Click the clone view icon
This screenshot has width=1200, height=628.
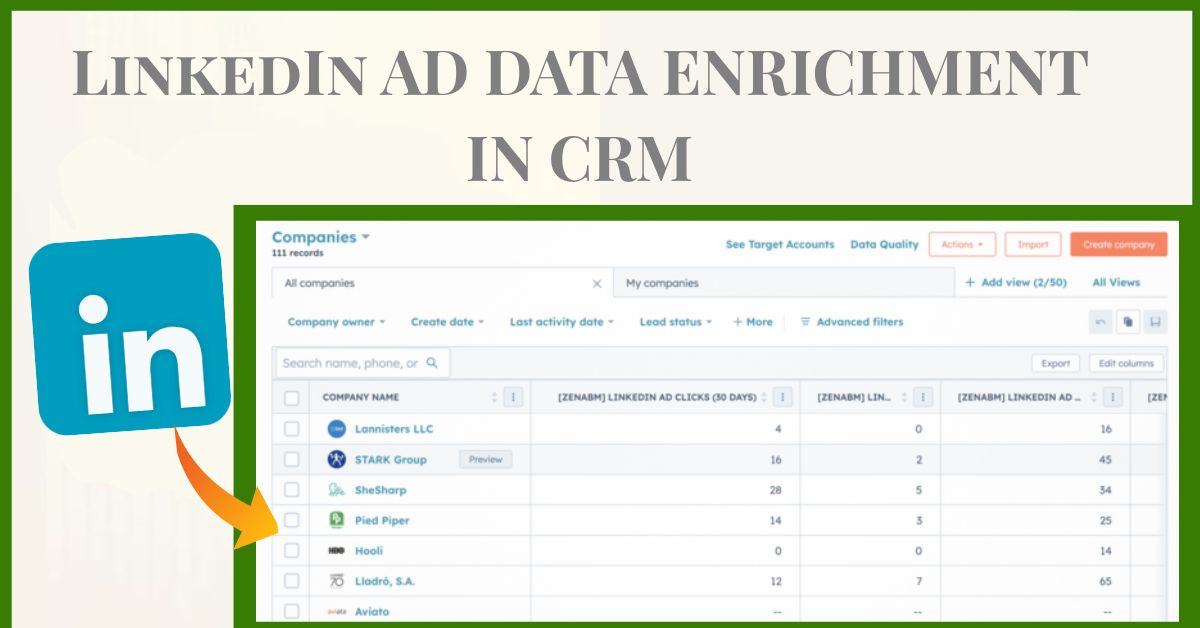(1128, 322)
